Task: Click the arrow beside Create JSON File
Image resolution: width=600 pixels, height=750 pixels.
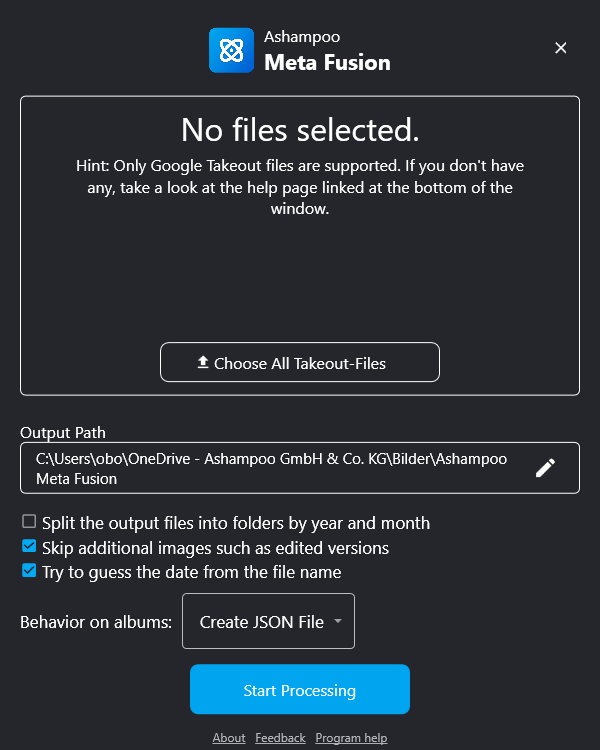Action: (338, 621)
